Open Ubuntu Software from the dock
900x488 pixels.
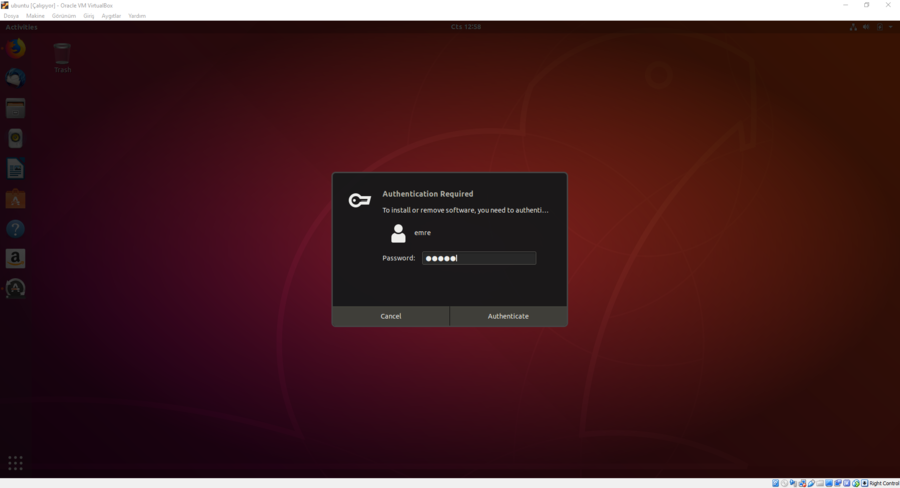click(15, 199)
